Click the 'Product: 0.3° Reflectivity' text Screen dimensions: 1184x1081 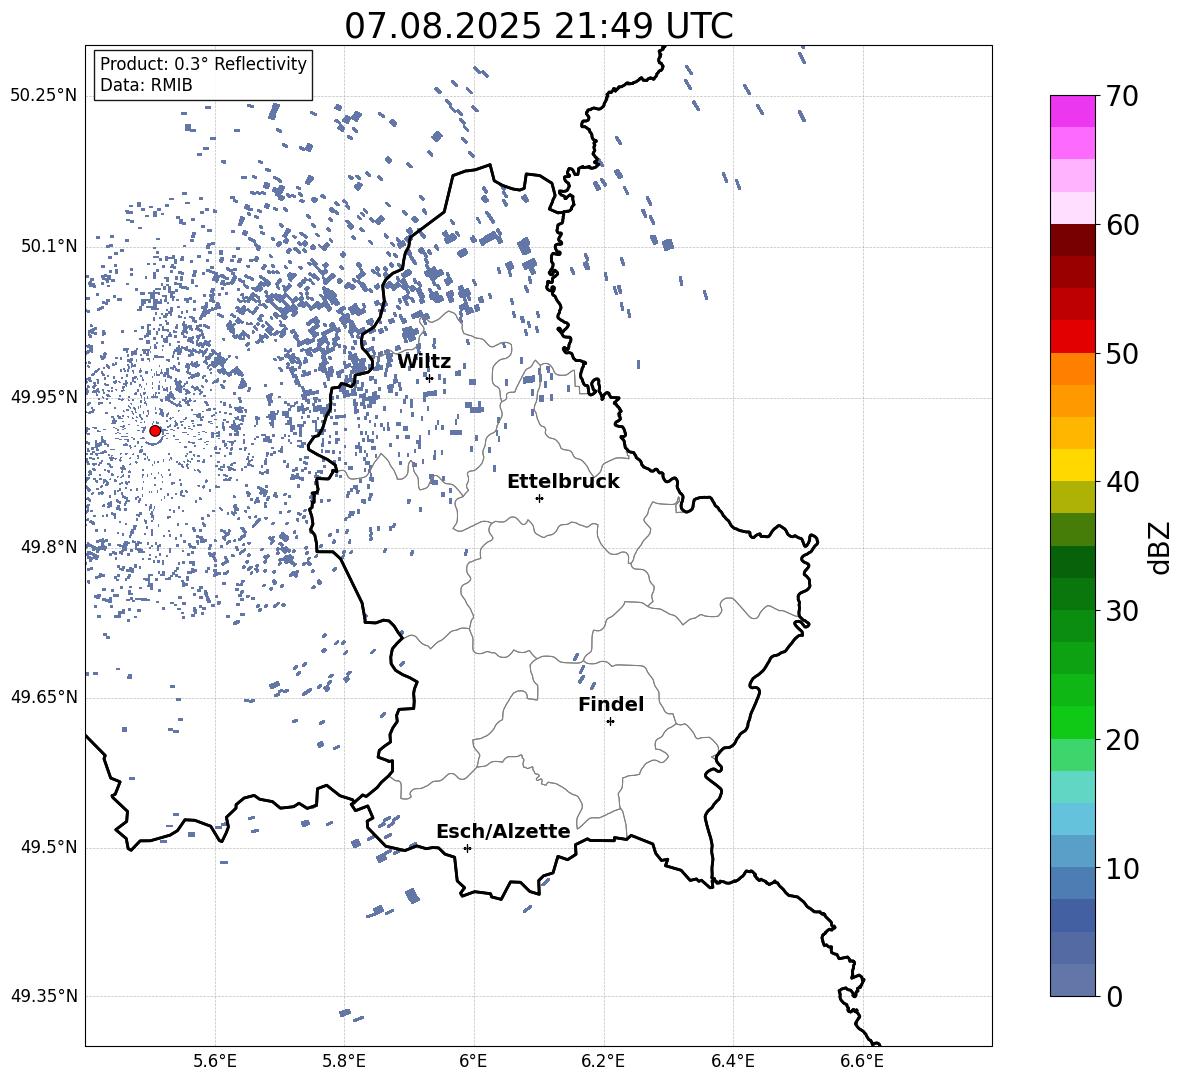203,64
